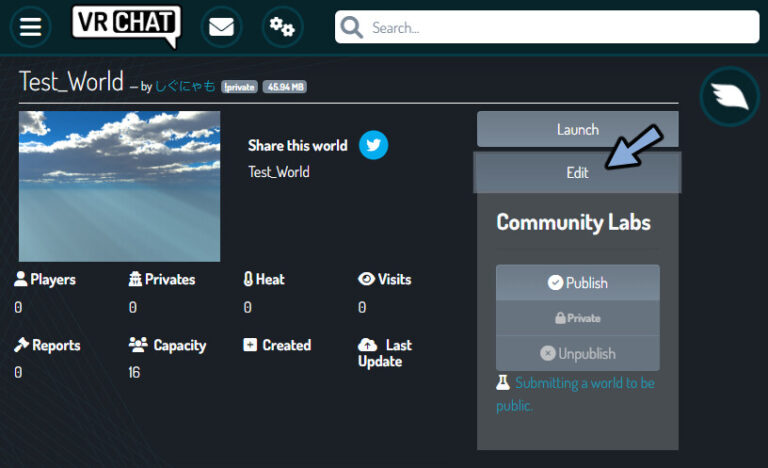Click the private status badge
This screenshot has width=768, height=468.
(239, 87)
